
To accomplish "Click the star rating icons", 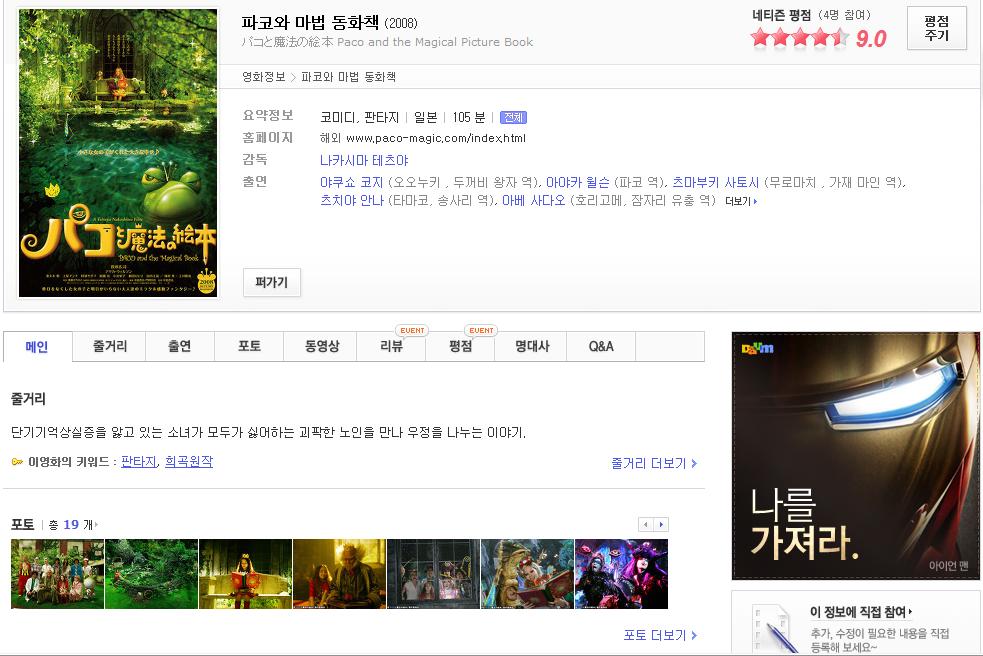I will coord(800,38).
